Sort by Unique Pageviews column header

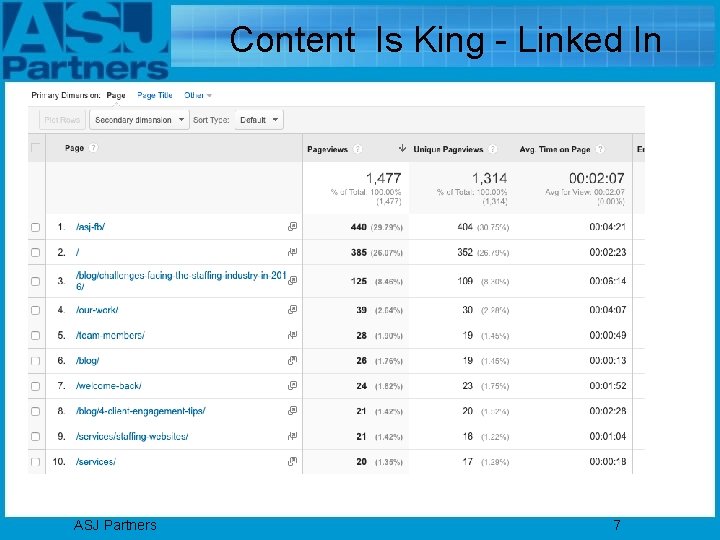448,149
